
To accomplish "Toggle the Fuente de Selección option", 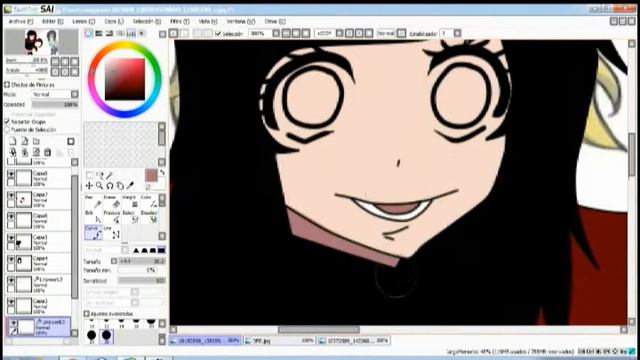I will click(x=7, y=129).
